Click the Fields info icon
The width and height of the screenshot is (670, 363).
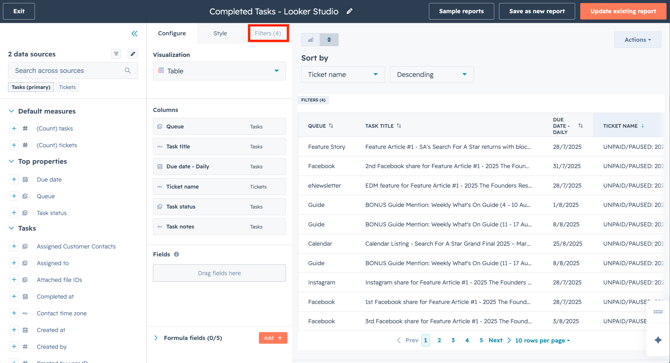pos(176,254)
